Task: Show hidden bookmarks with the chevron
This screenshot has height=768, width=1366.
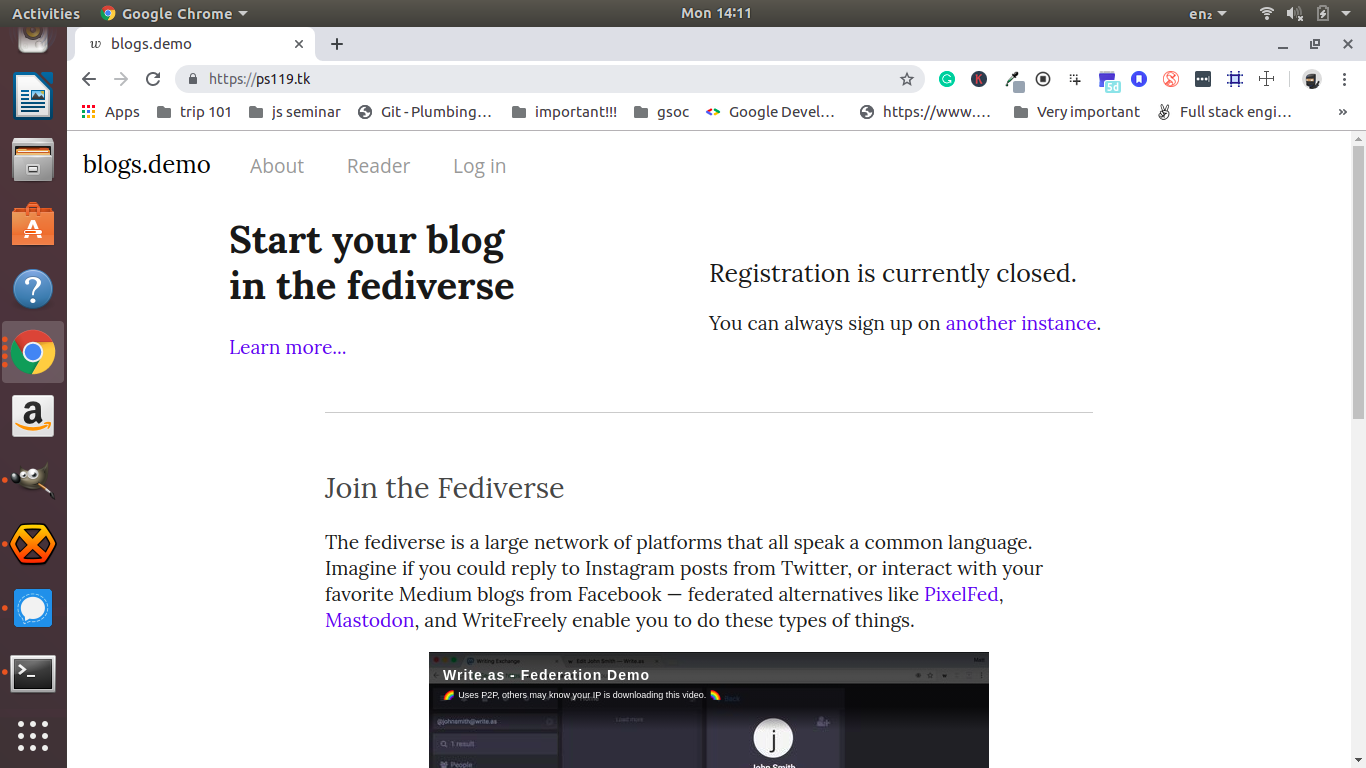Action: 1343,112
